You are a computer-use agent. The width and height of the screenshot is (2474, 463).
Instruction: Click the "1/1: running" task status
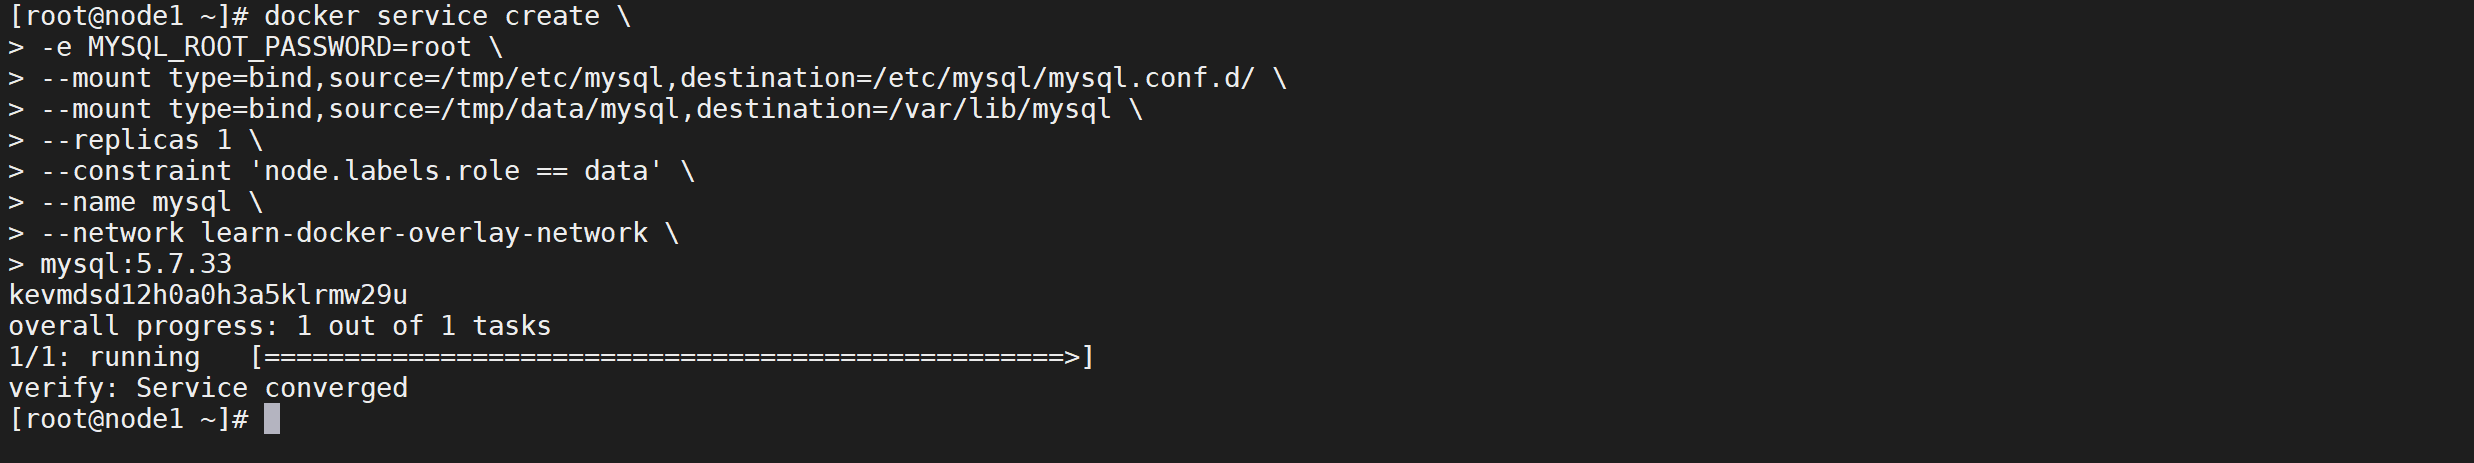pos(104,357)
